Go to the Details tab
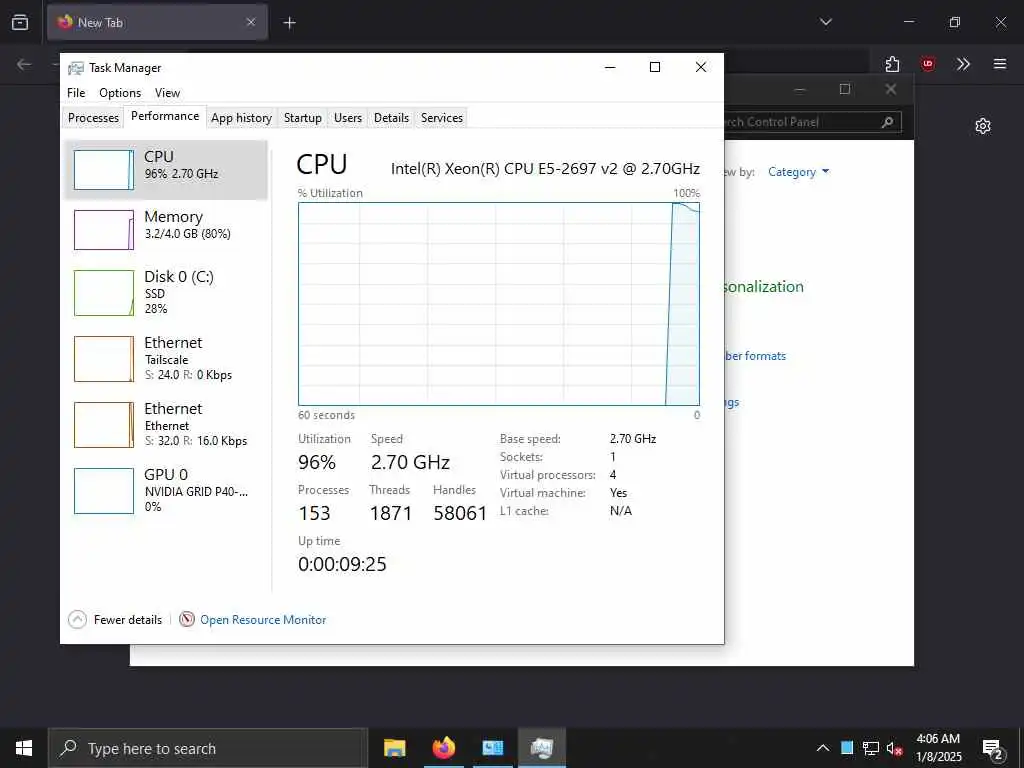 click(391, 118)
